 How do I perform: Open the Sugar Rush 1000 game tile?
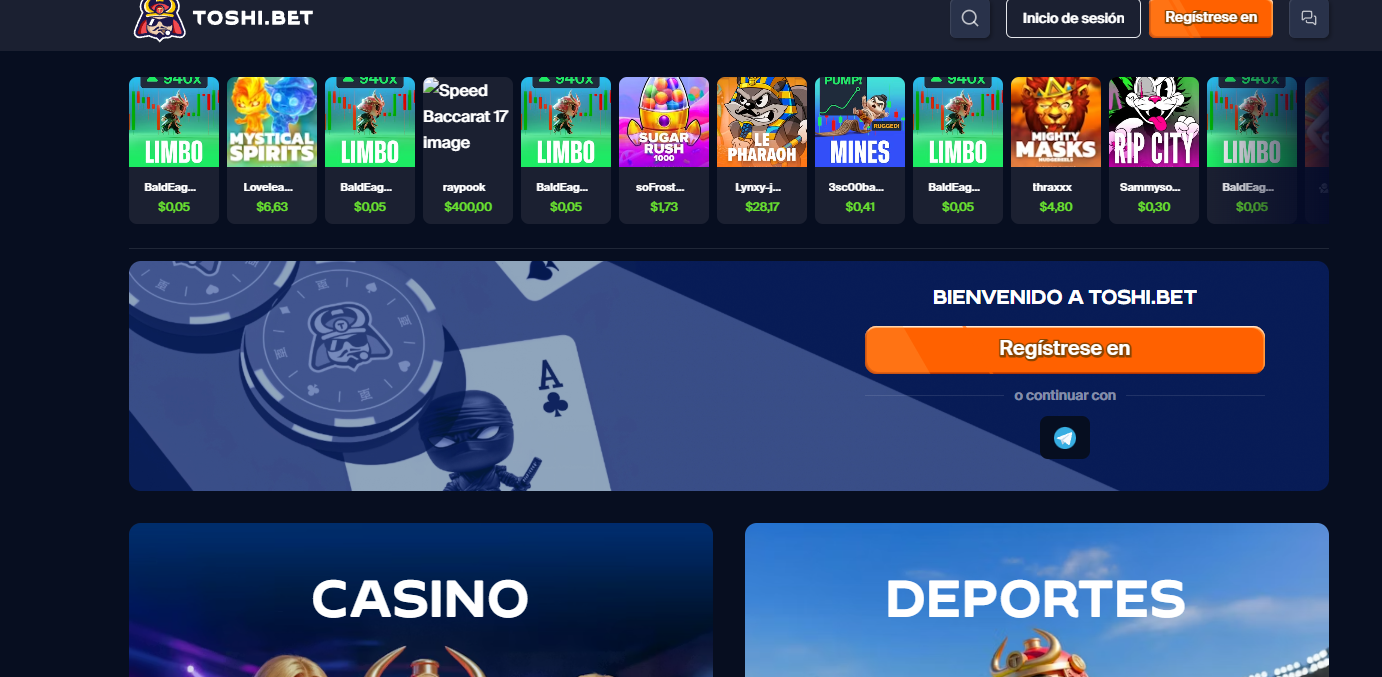(664, 122)
